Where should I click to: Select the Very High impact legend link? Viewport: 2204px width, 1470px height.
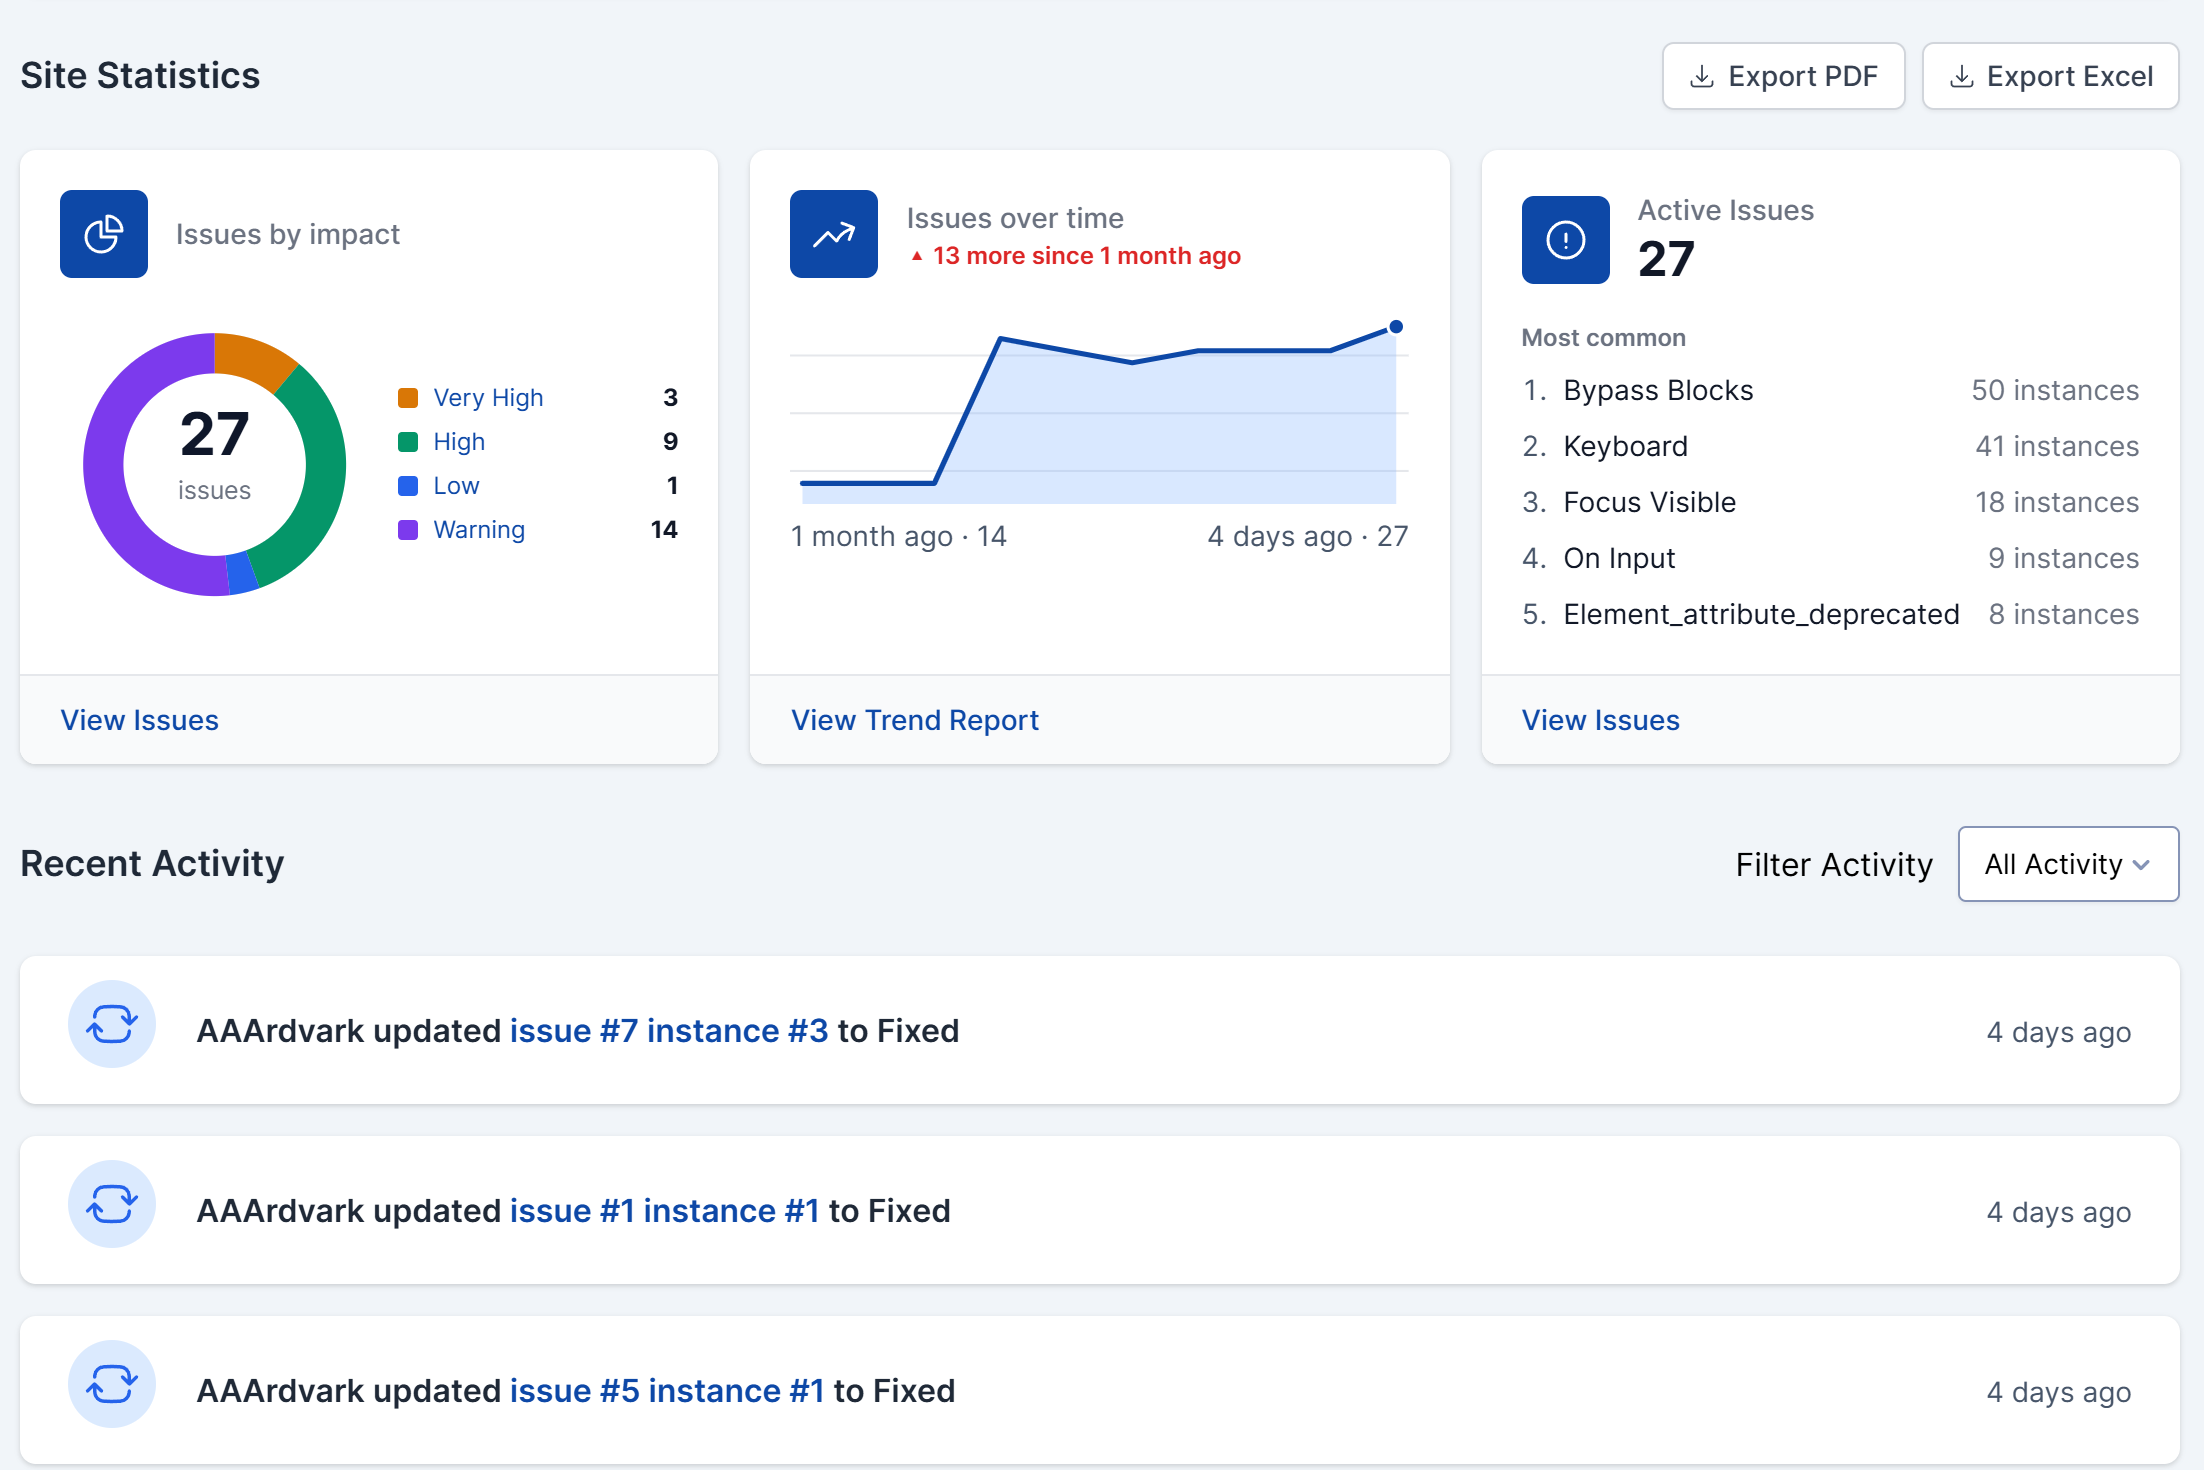pos(488,398)
